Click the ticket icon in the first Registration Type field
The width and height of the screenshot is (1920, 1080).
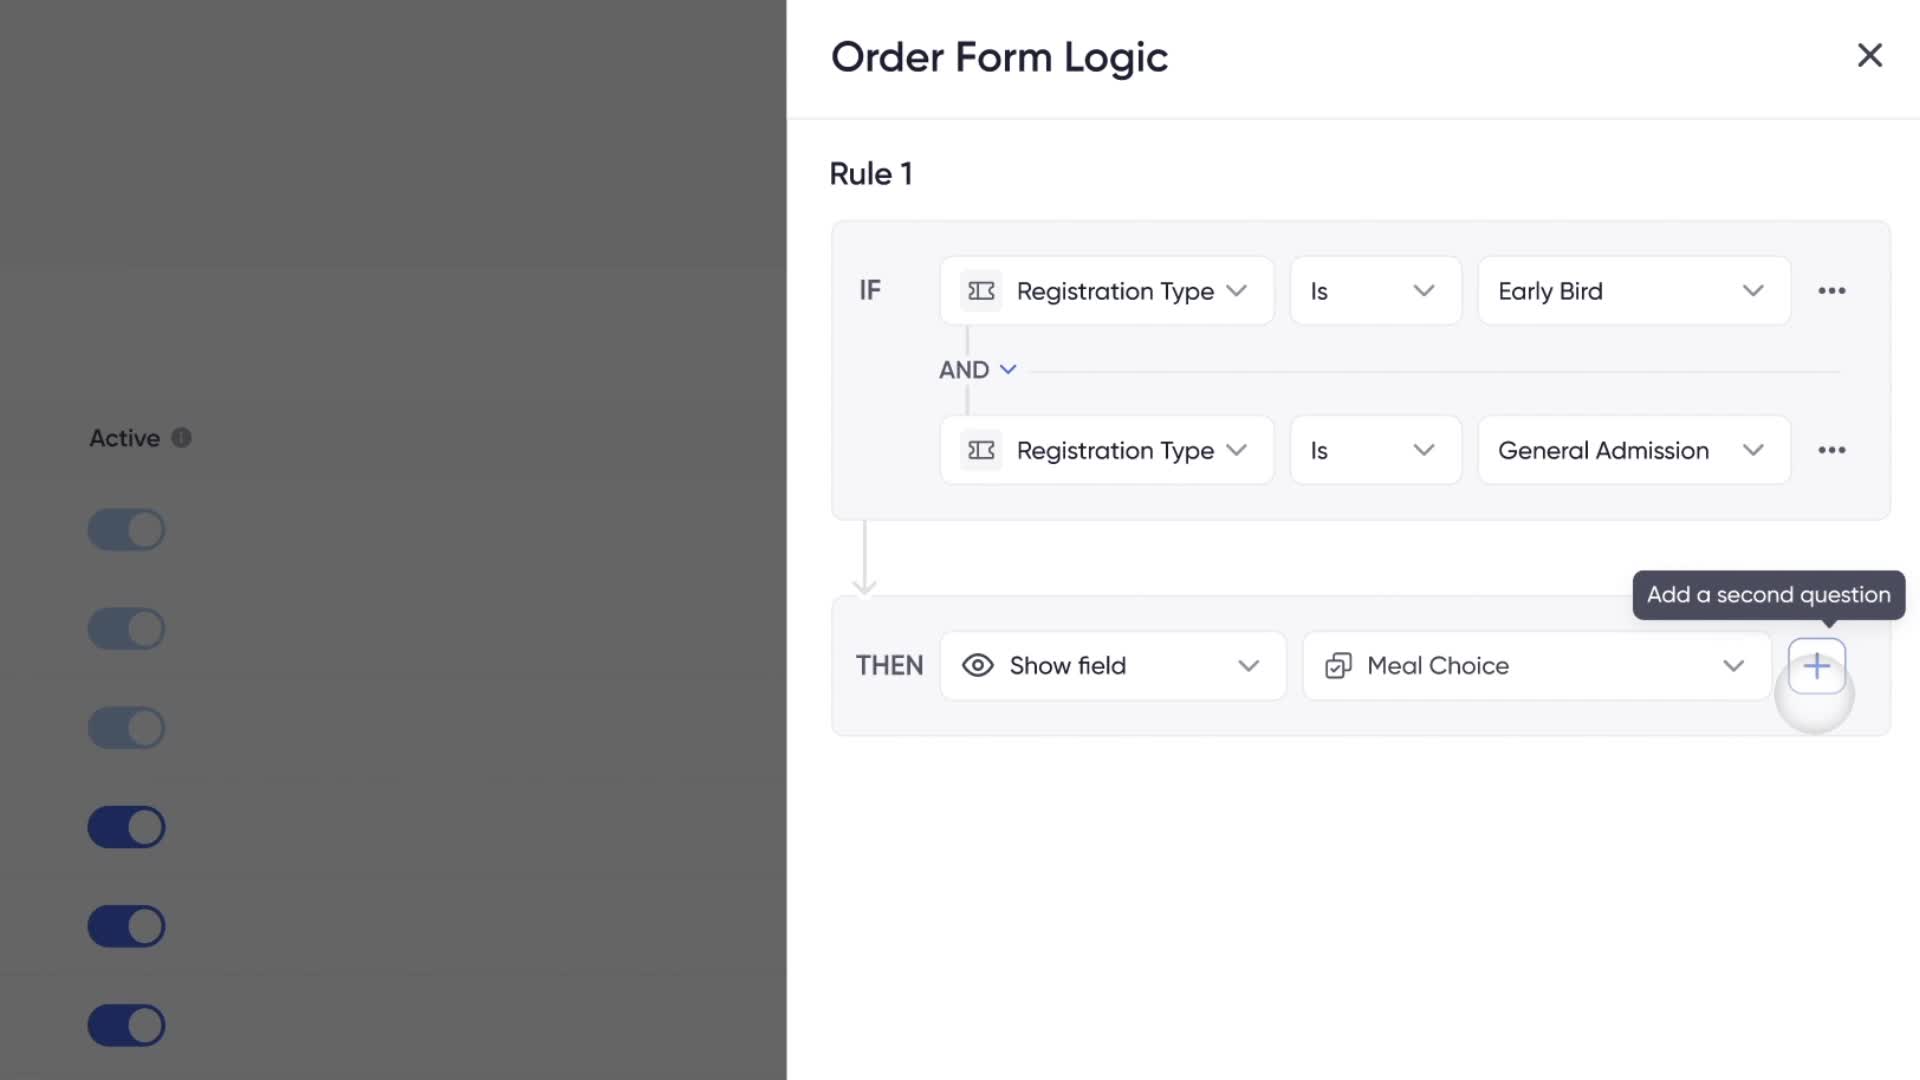(981, 291)
